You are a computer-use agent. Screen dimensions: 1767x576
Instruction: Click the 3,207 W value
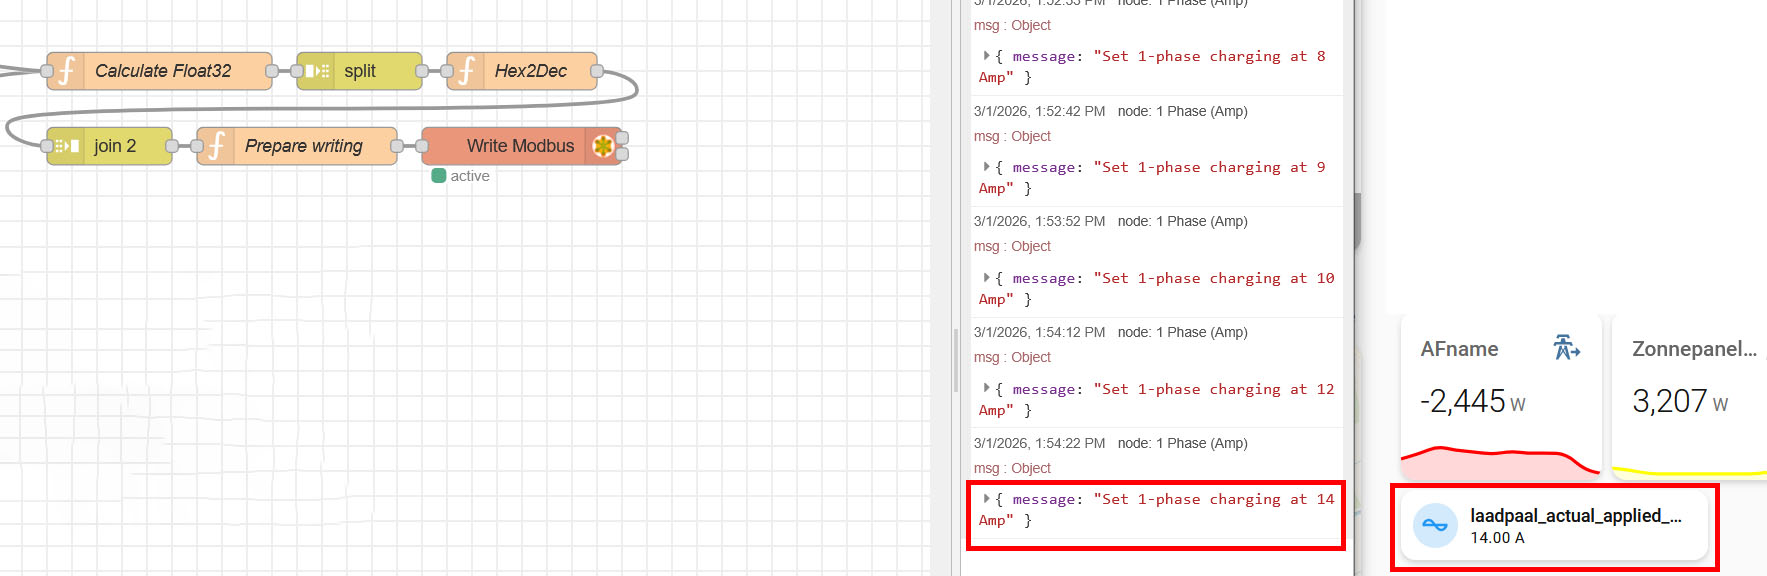tap(1680, 402)
